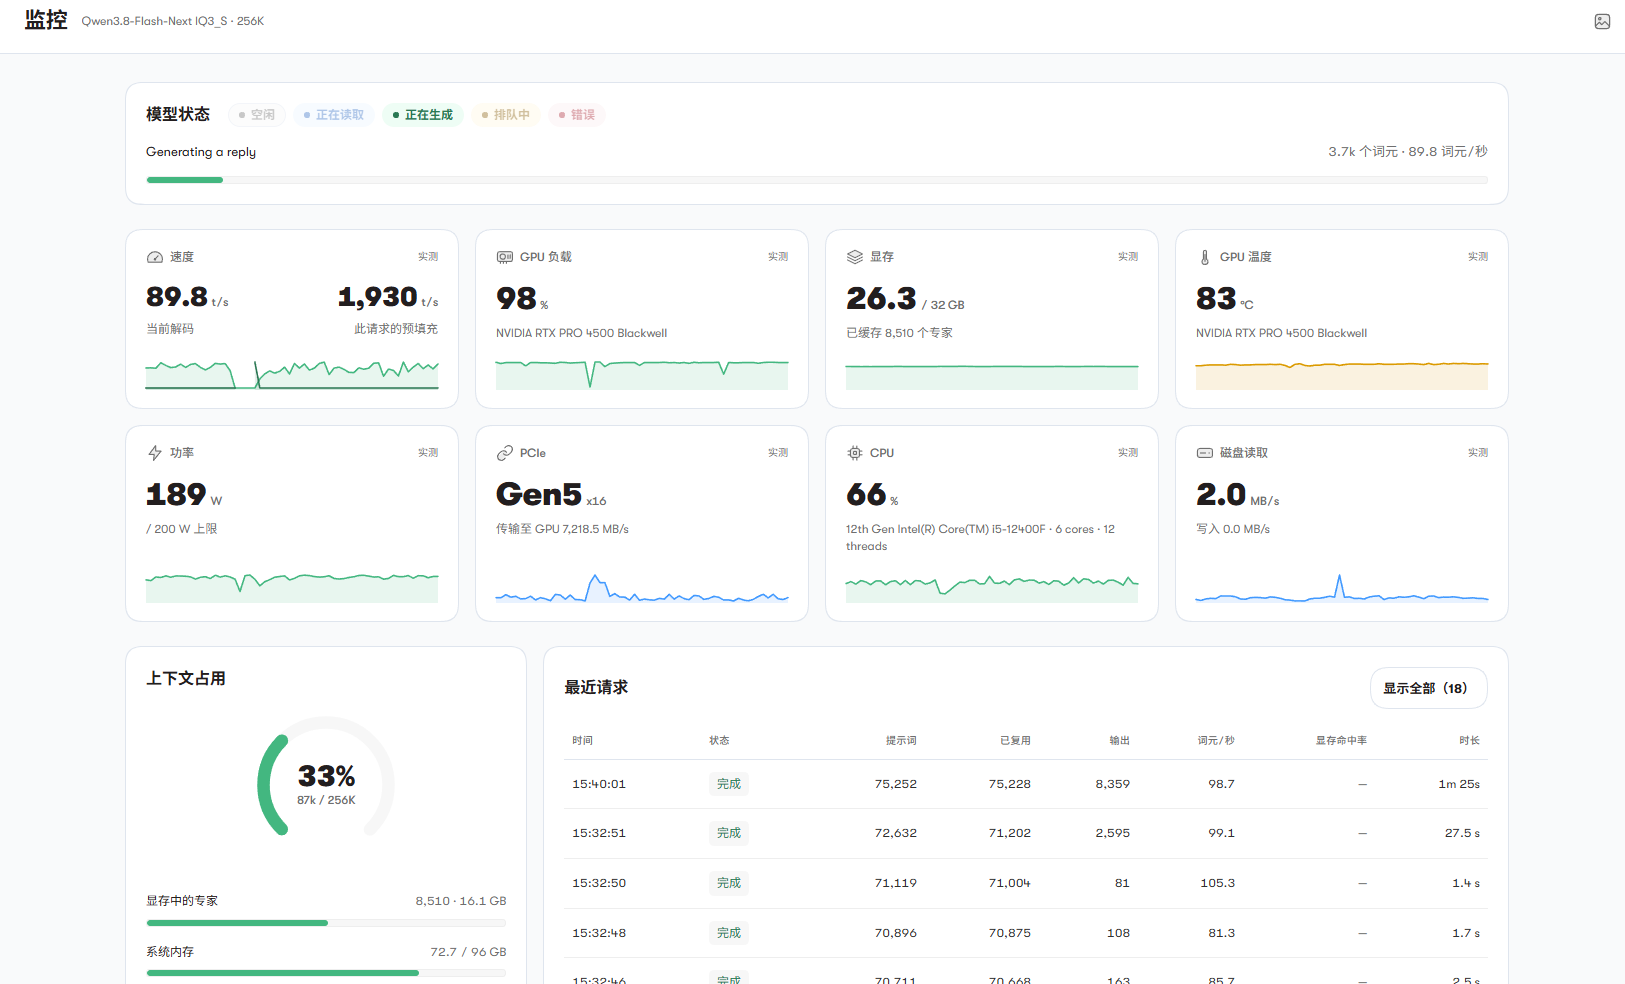Click the link icon beside PCIe

coord(505,453)
